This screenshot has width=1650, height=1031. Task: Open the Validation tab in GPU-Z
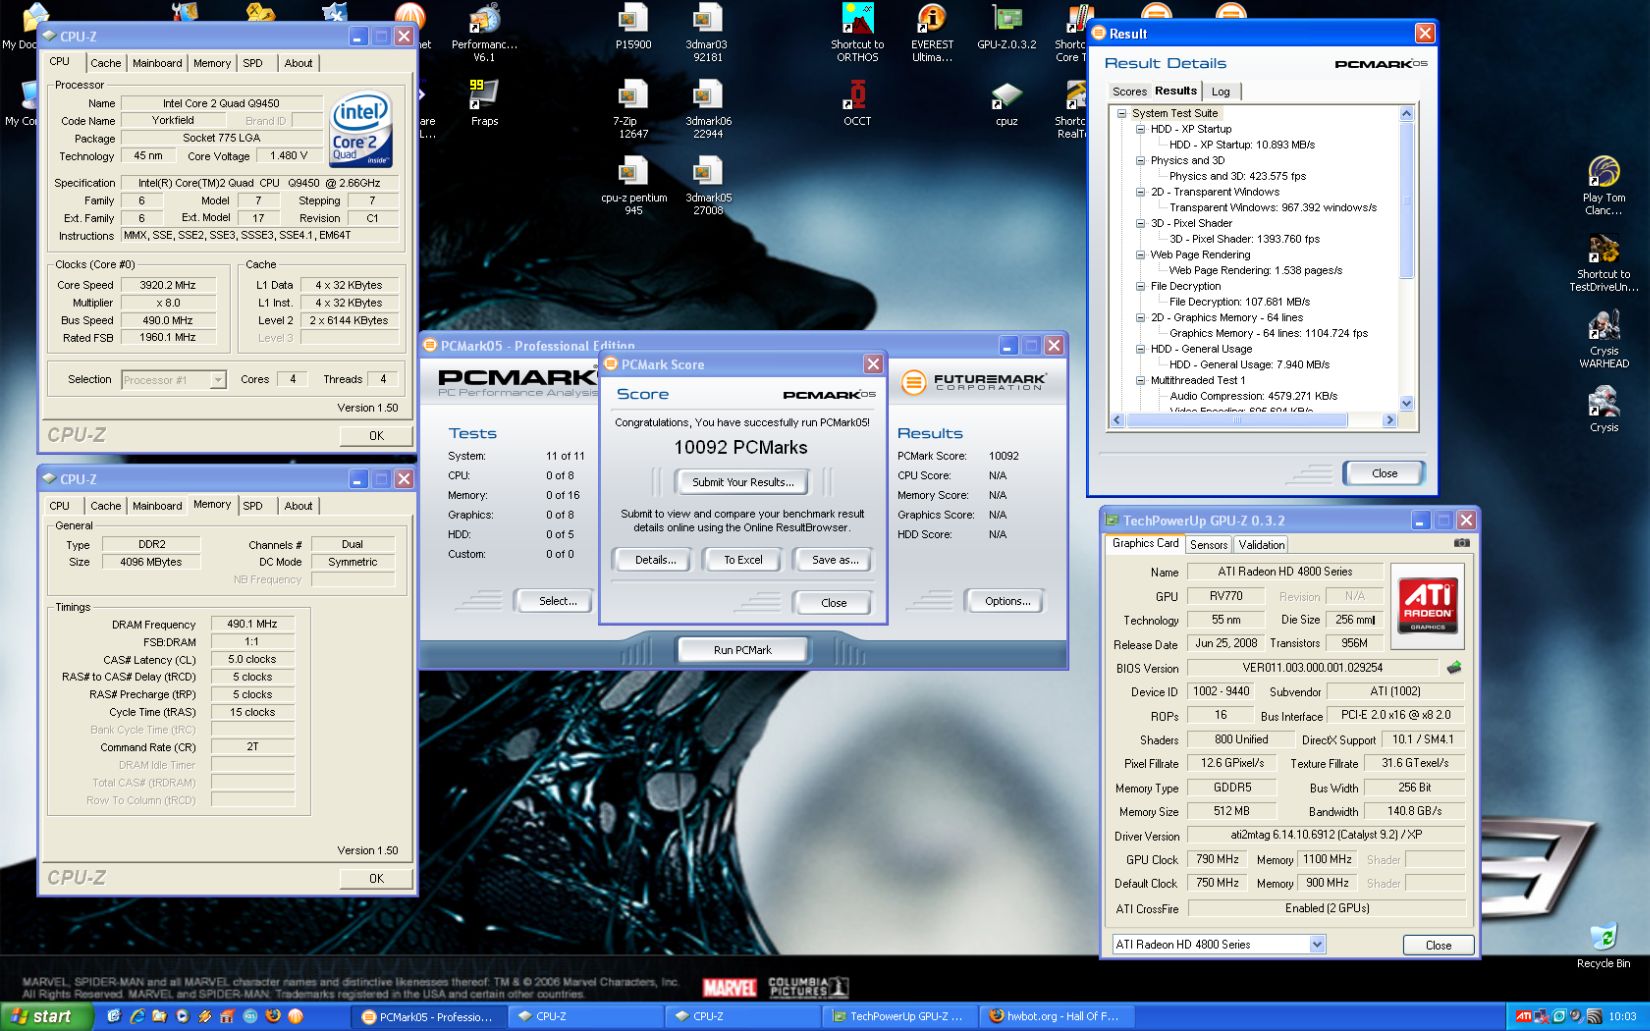coord(1261,545)
